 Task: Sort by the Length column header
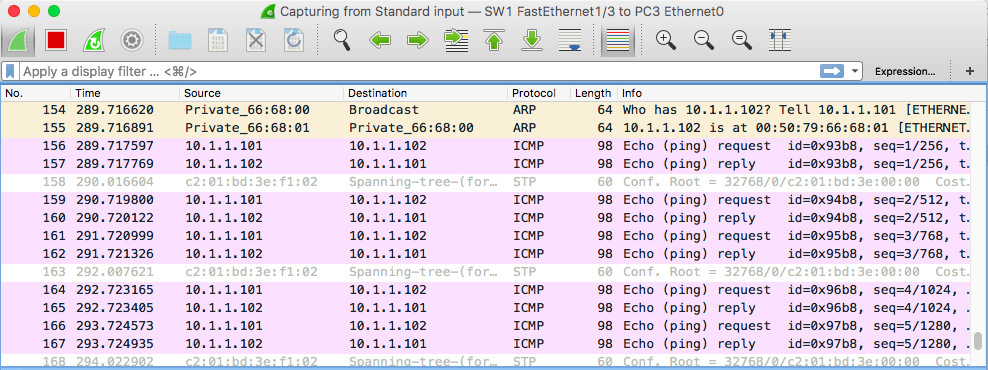click(594, 93)
